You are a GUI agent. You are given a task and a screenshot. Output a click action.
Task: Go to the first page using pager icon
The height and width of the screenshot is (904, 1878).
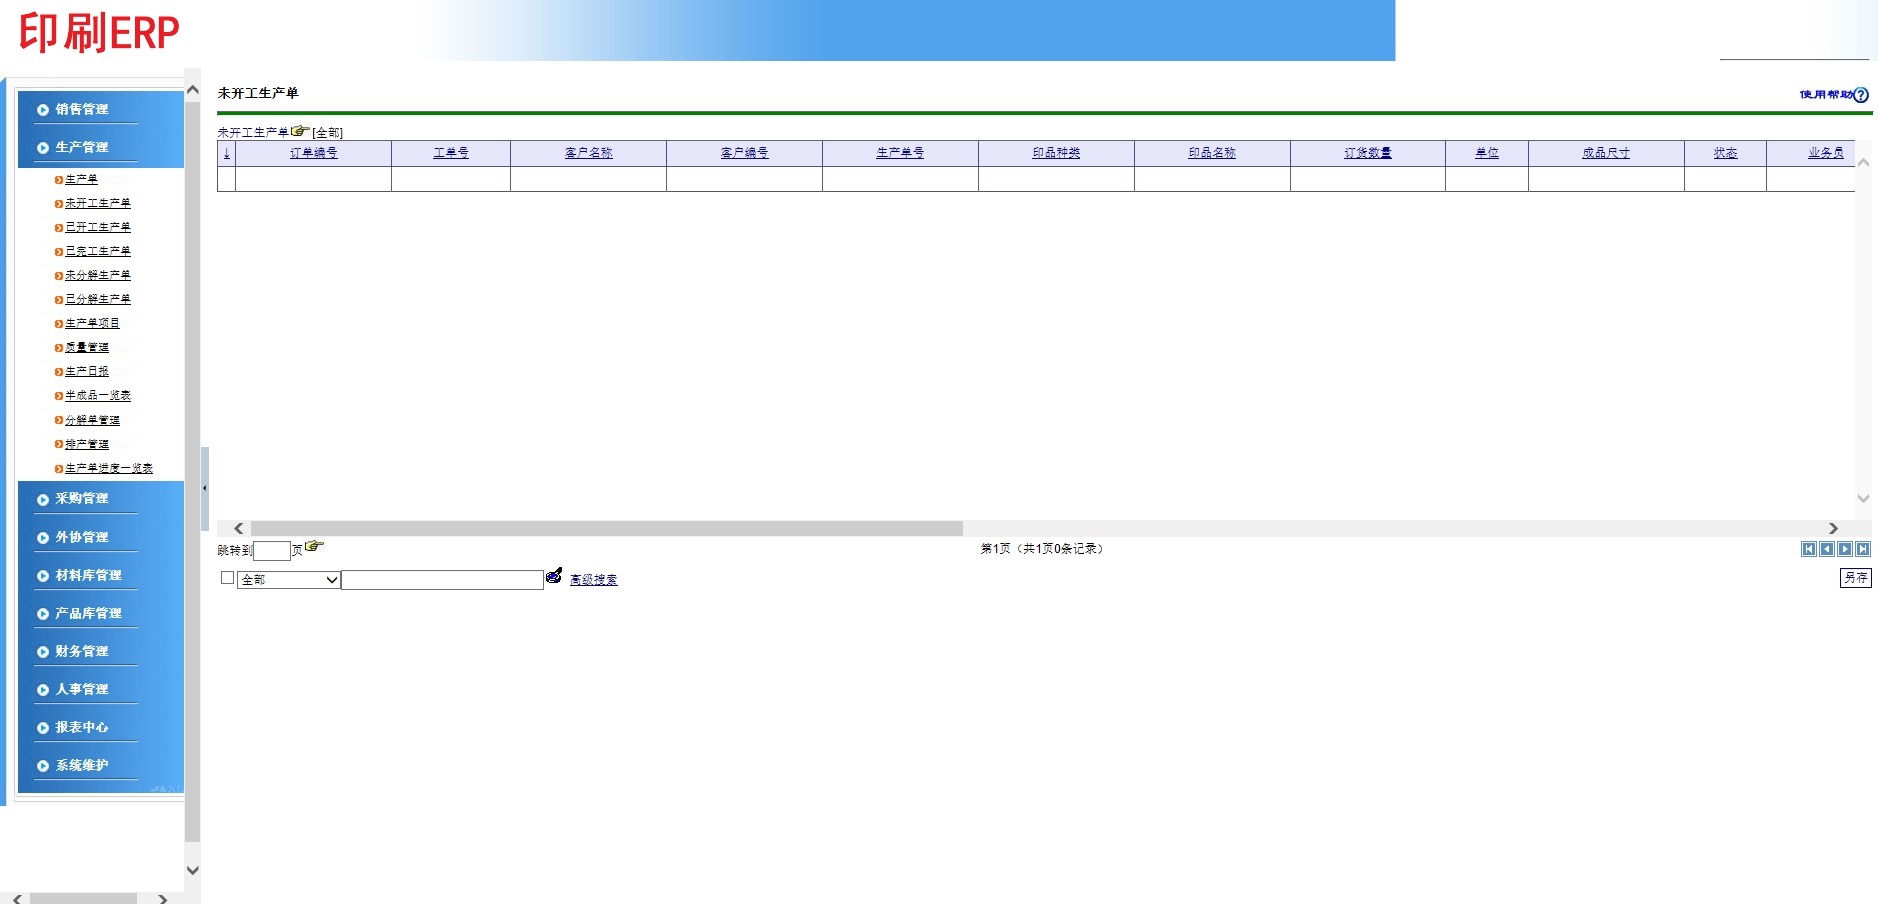1809,549
